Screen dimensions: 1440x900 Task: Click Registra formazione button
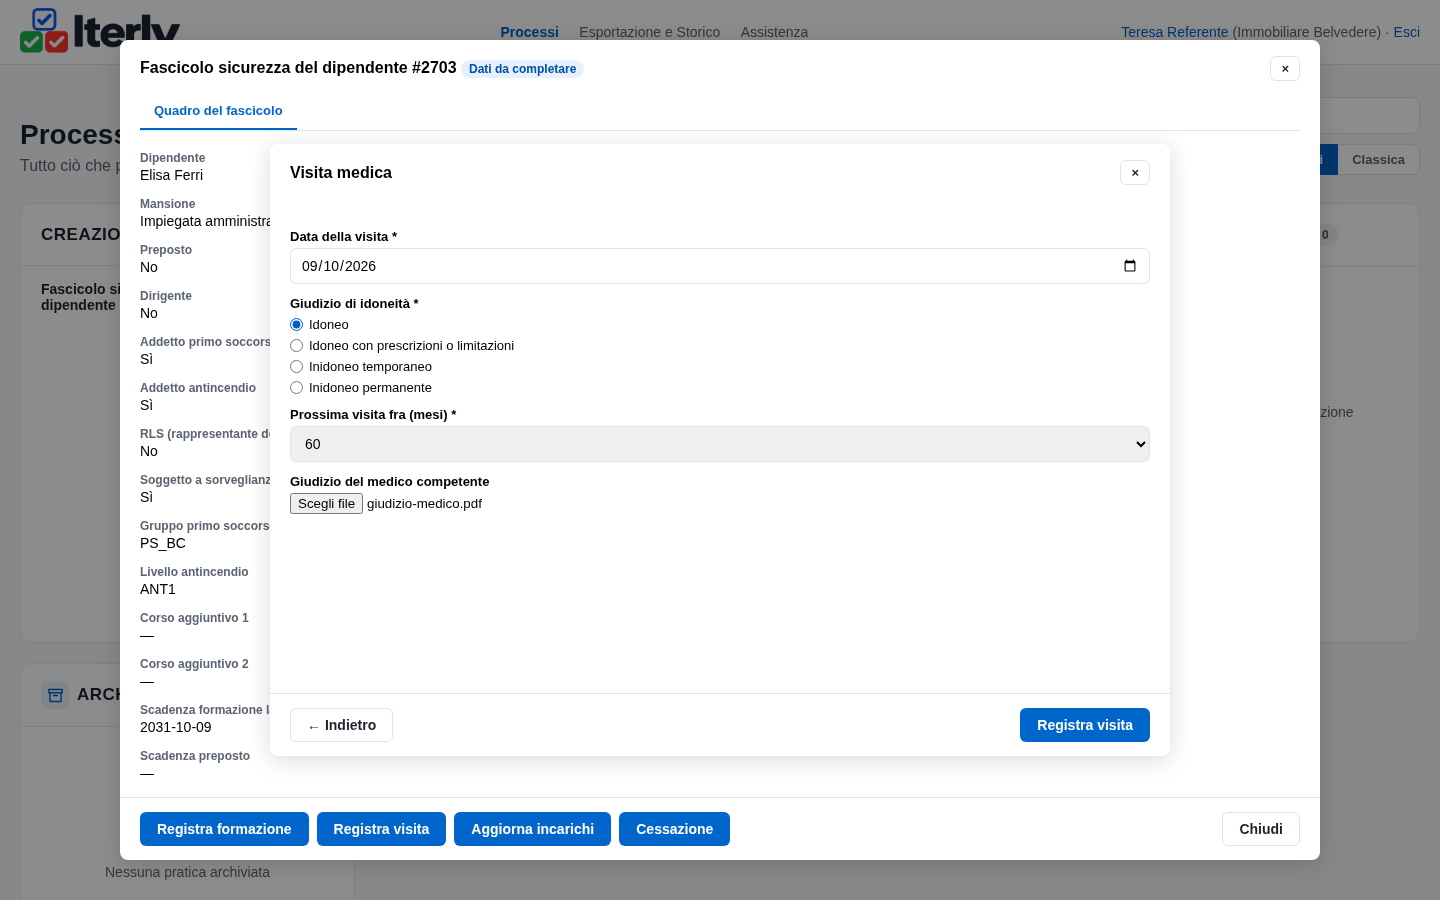224,829
